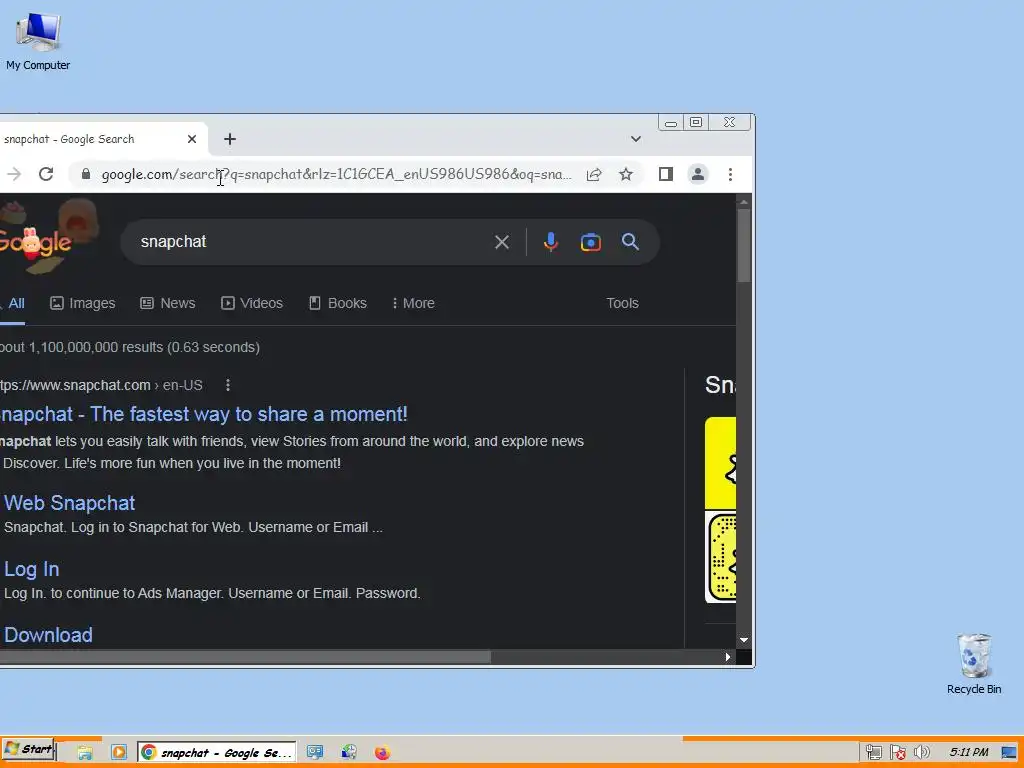Image resolution: width=1024 pixels, height=768 pixels.
Task: Open the Log In sitelink
Action: [32, 569]
